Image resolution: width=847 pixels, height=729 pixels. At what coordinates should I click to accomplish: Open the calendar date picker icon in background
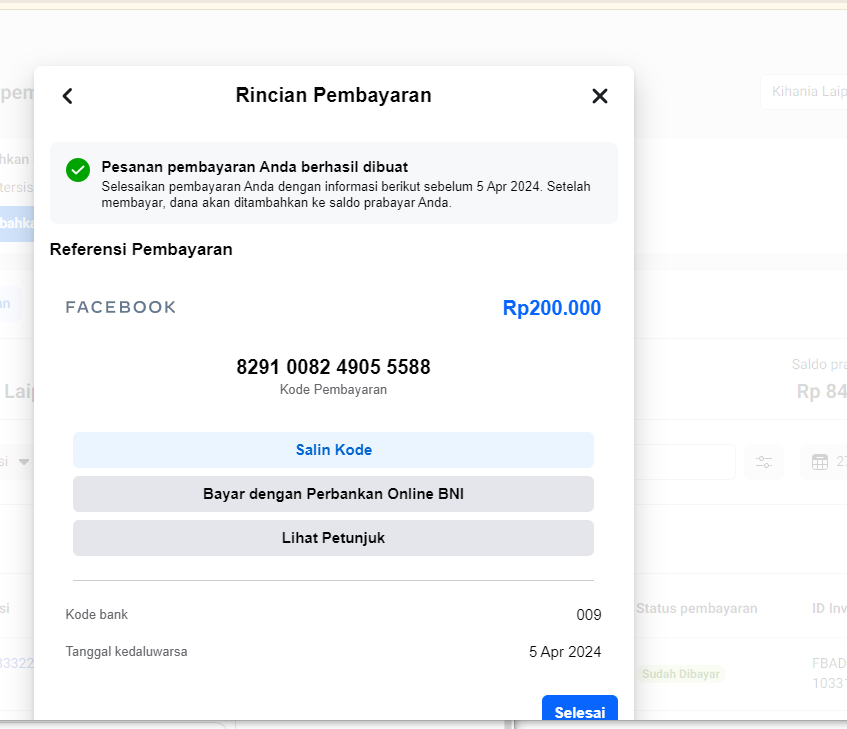819,462
